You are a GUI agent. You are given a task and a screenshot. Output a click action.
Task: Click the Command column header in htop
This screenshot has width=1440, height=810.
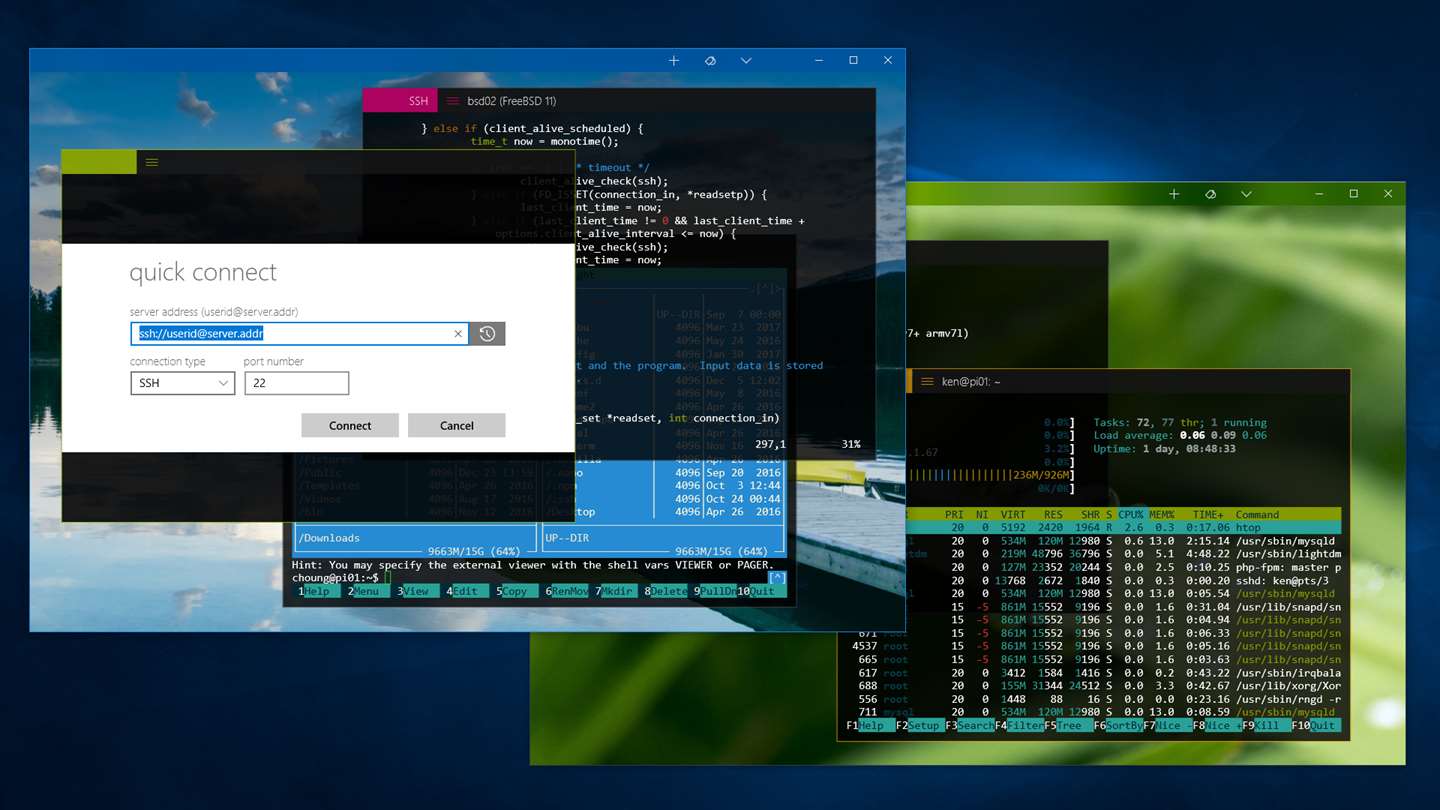pyautogui.click(x=1257, y=514)
